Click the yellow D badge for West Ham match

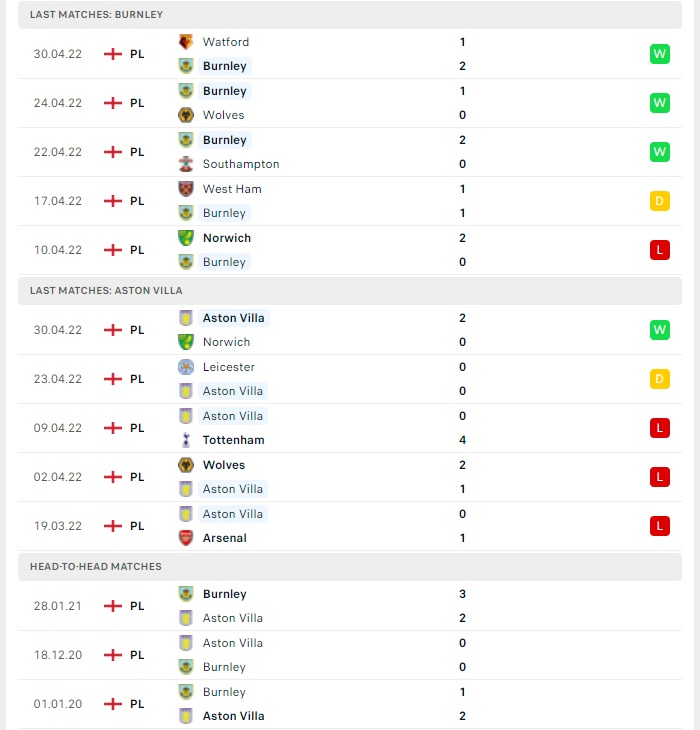(660, 201)
